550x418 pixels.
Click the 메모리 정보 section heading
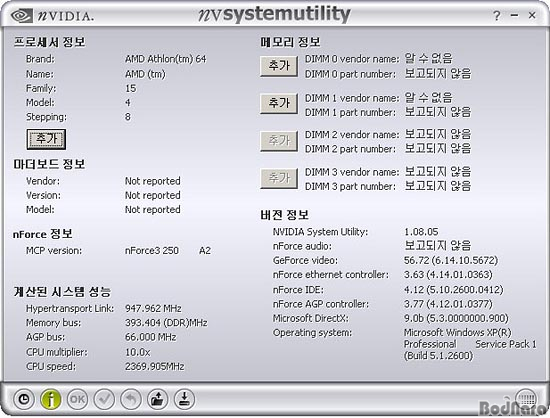[x=290, y=42]
